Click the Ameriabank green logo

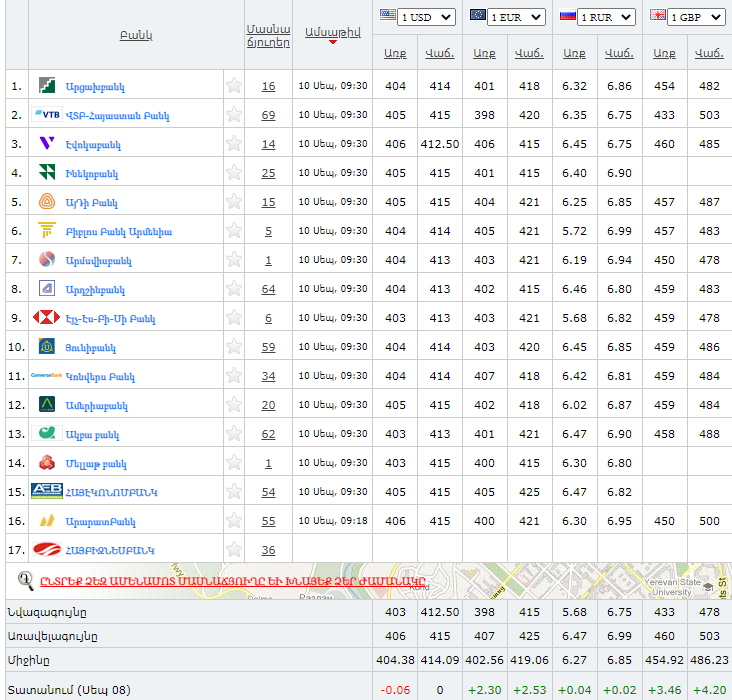coord(47,404)
